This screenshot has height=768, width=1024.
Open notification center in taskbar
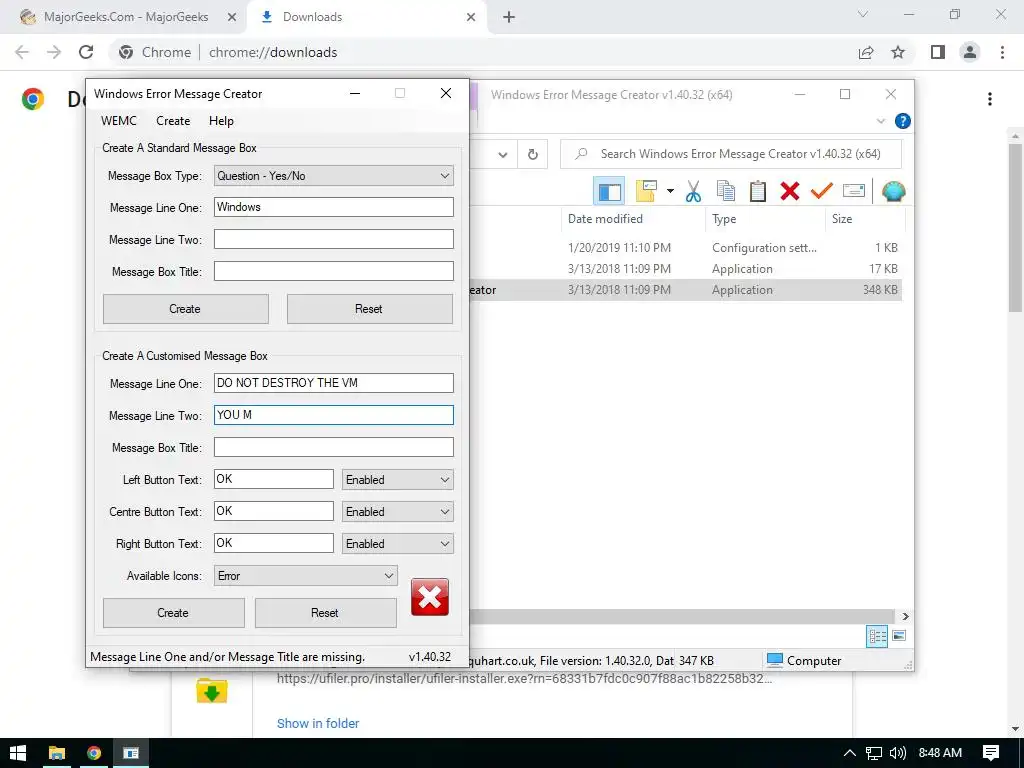[x=991, y=753]
